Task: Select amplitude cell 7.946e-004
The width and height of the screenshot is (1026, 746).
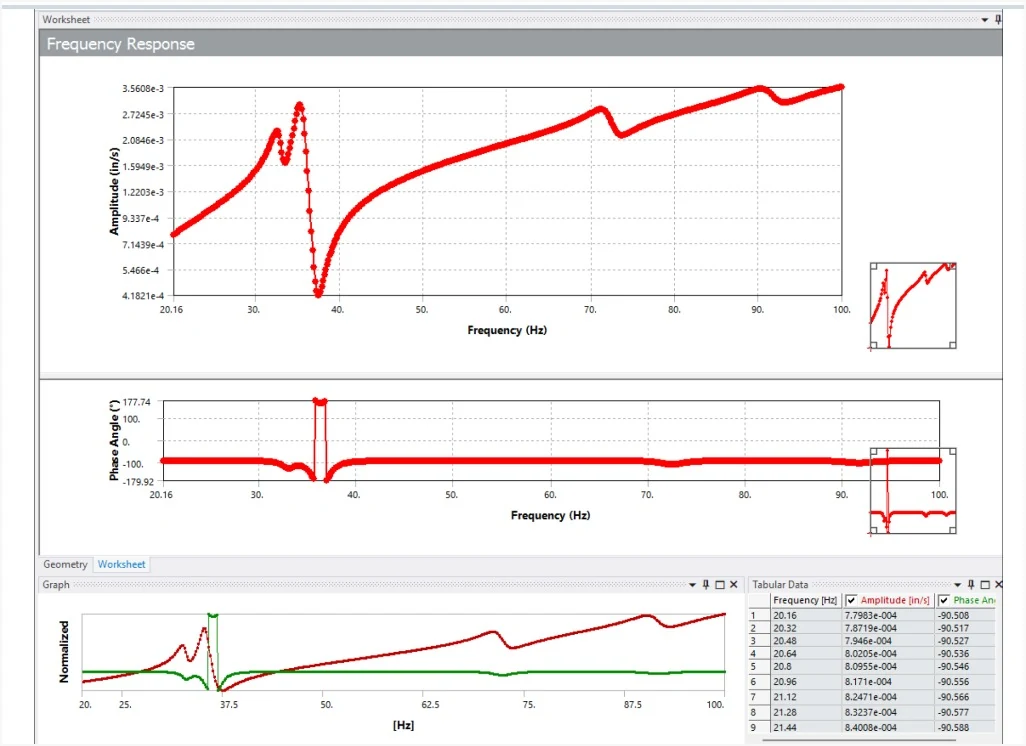Action: (x=888, y=641)
